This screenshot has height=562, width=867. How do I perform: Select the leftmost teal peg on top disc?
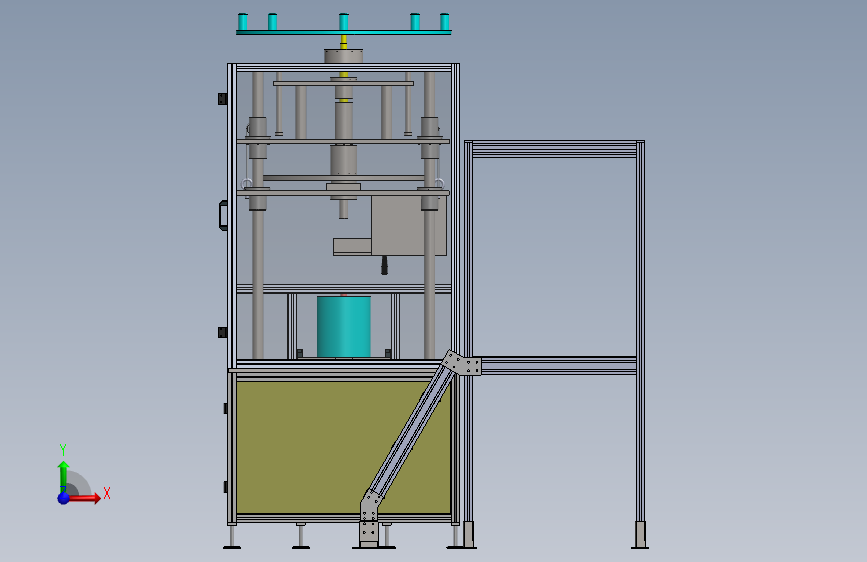[243, 22]
